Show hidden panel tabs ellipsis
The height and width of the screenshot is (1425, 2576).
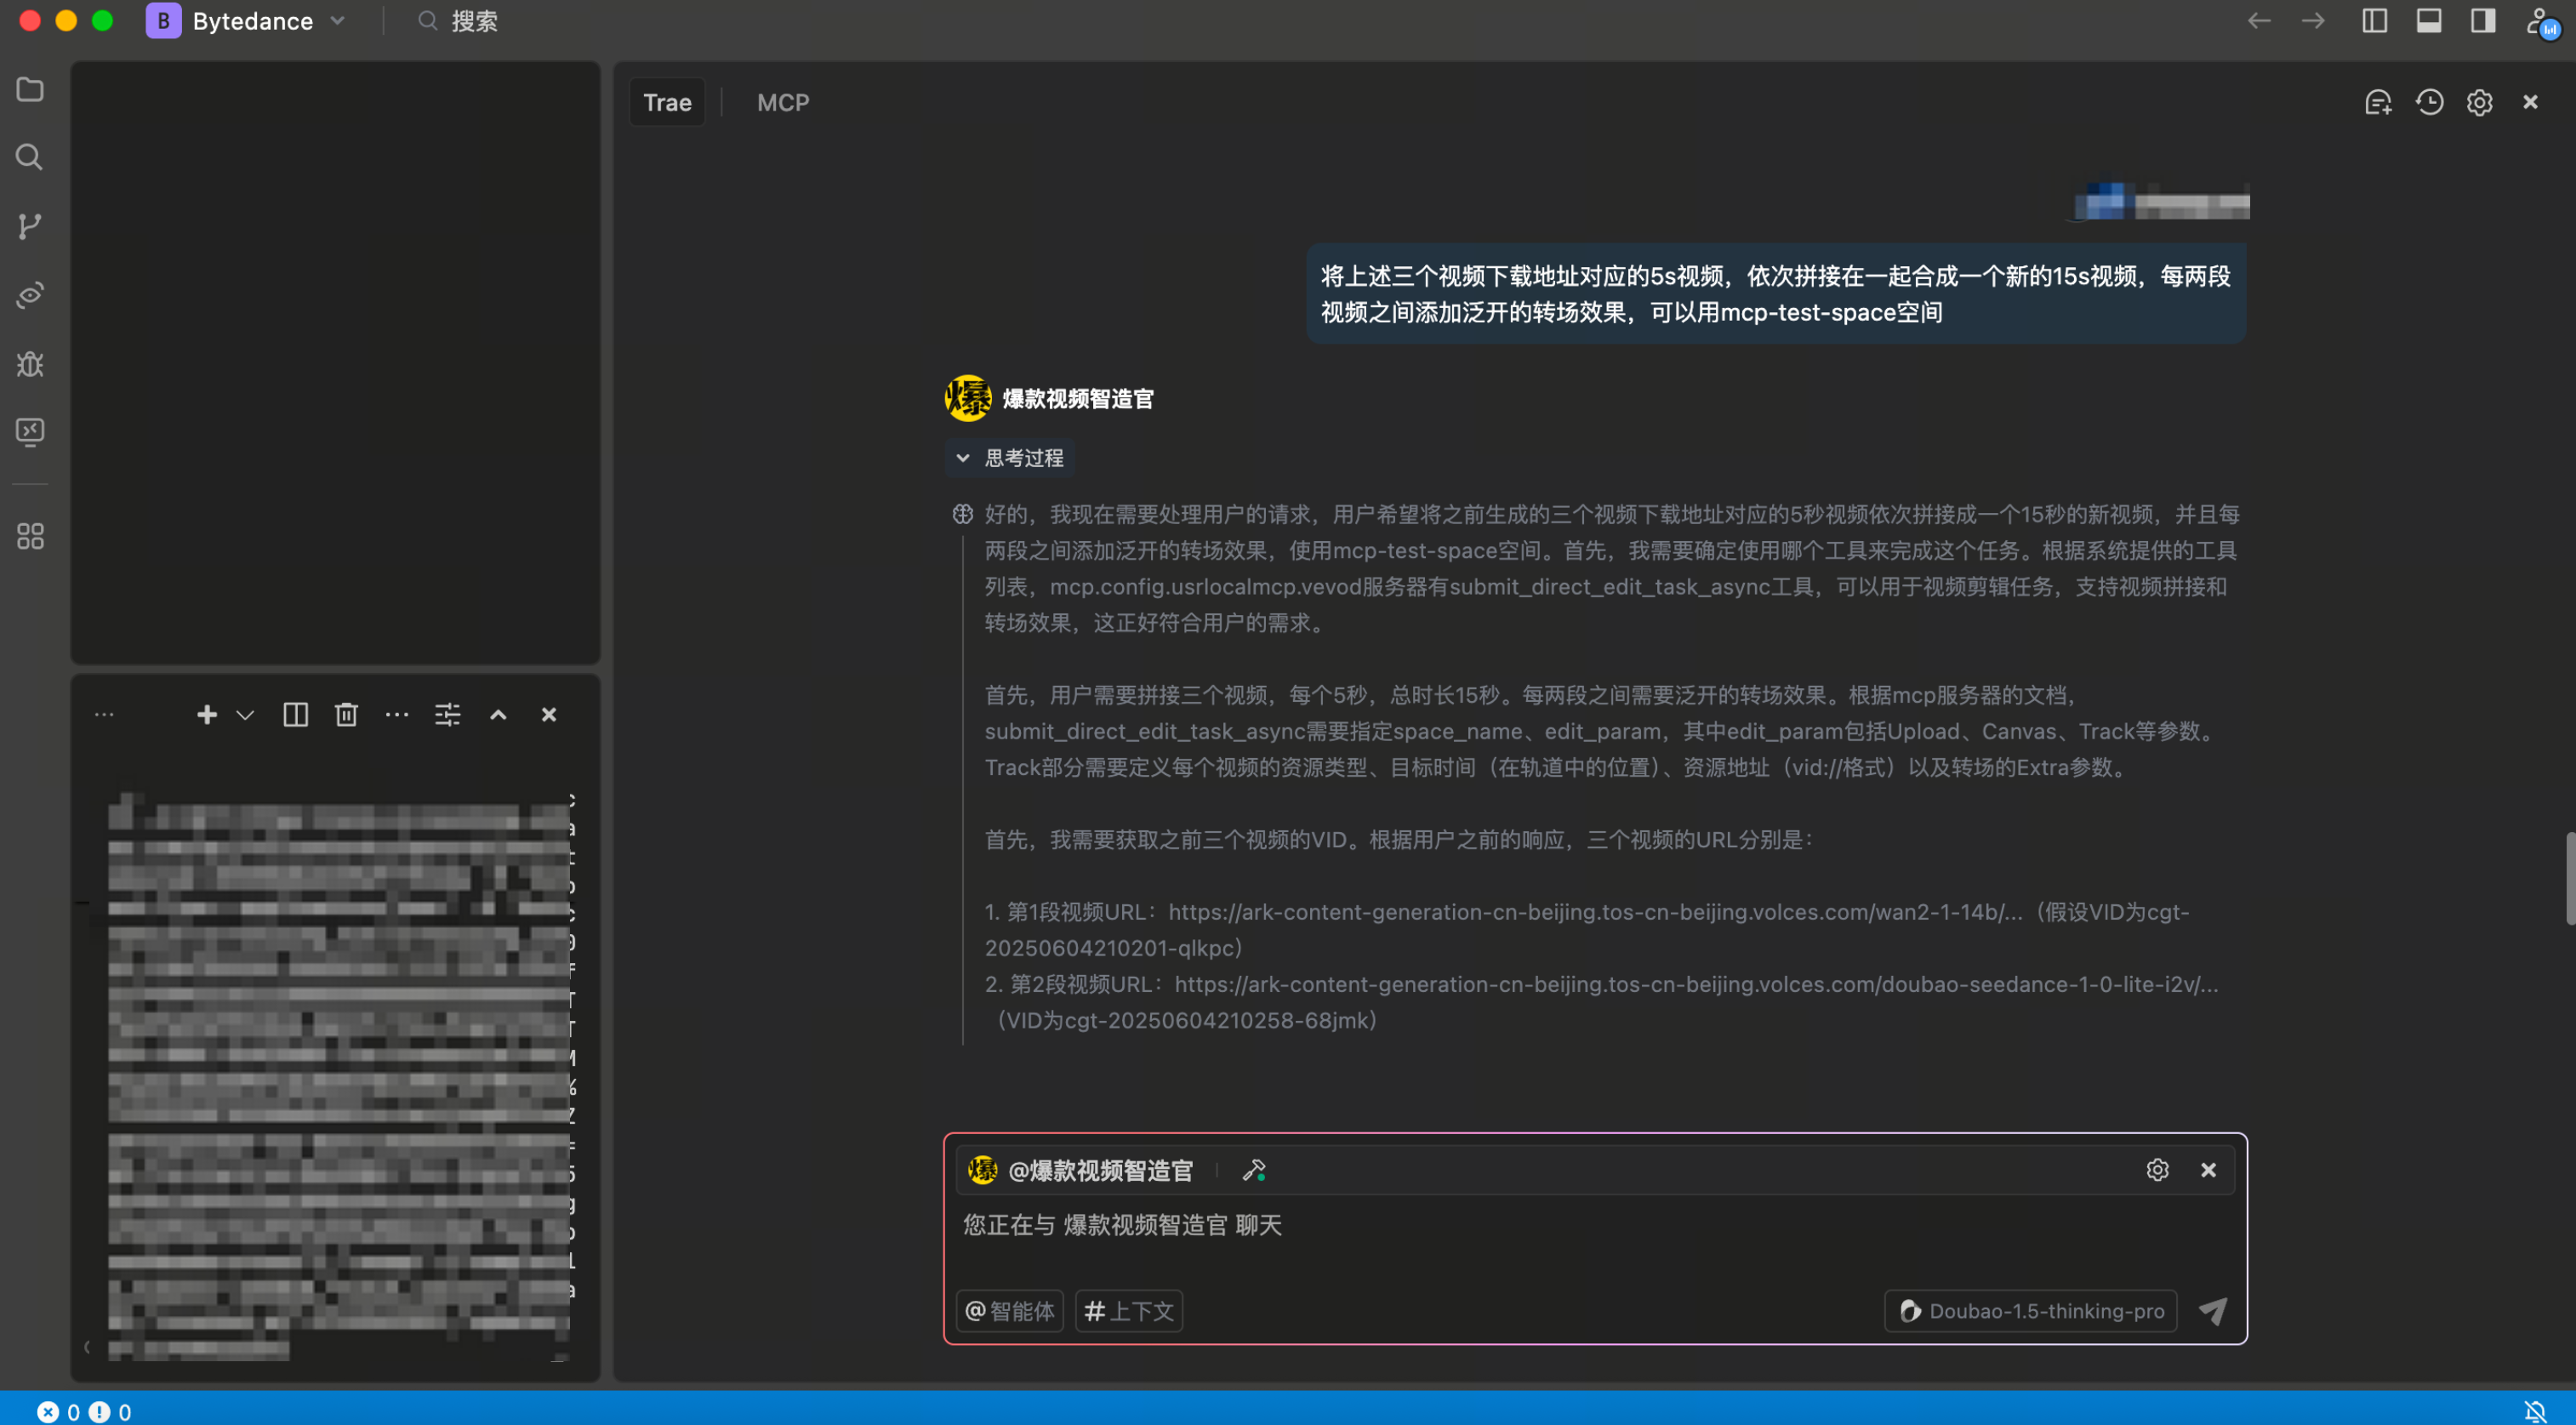[104, 714]
